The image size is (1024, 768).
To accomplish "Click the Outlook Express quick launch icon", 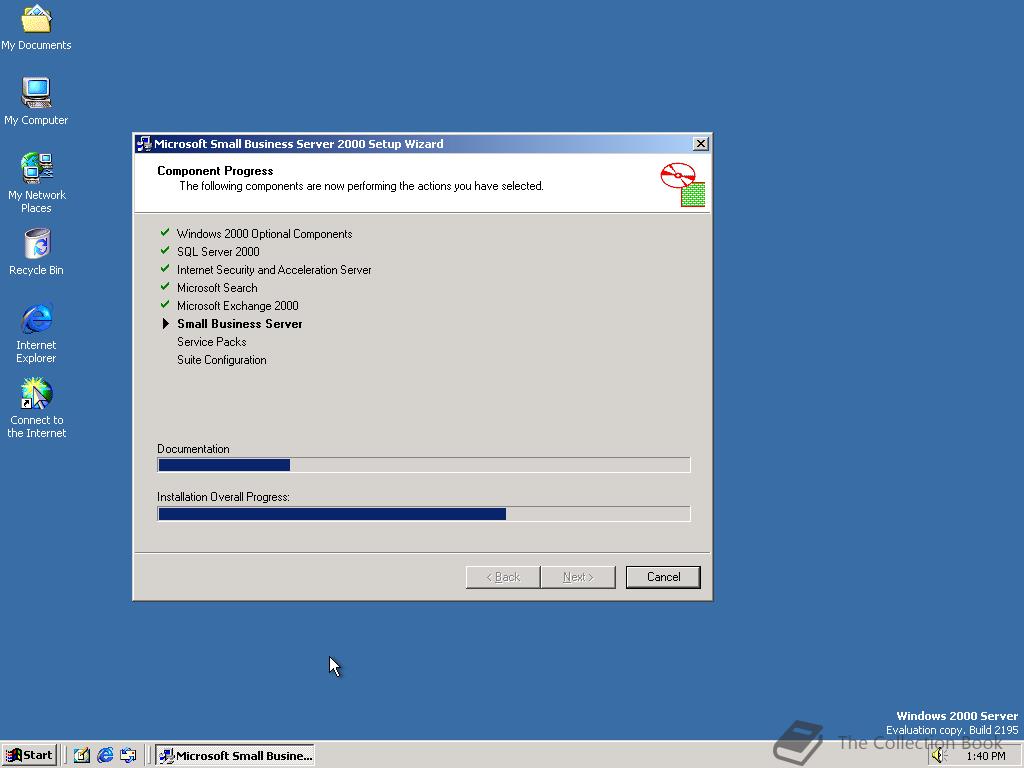I will click(128, 756).
